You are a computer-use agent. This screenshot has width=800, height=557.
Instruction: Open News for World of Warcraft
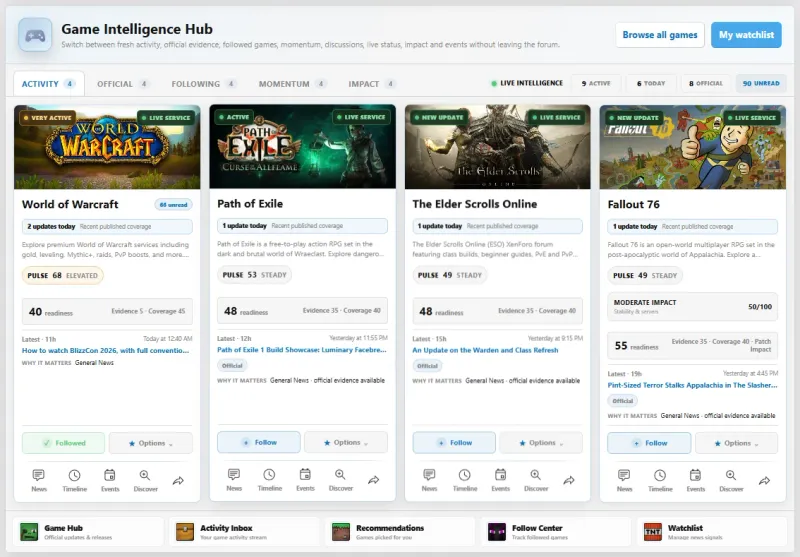pyautogui.click(x=39, y=480)
